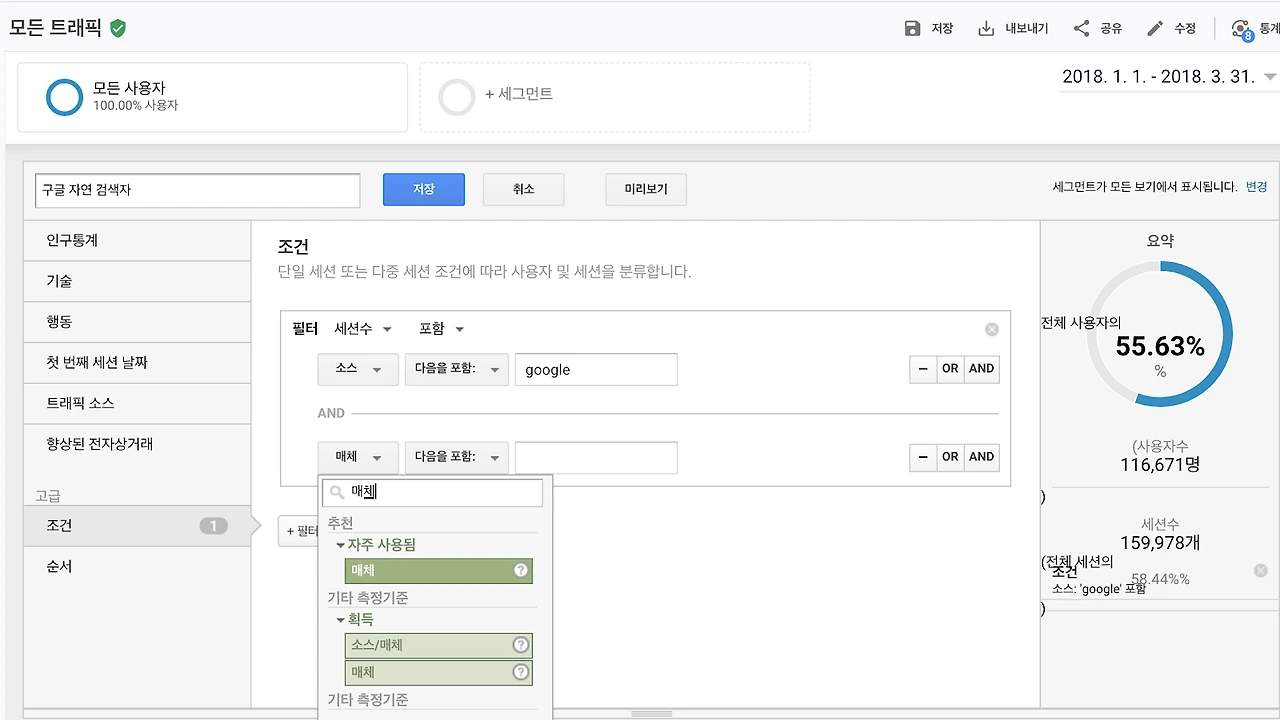Collapse the 자주 사용됨 group
1280x720 pixels.
click(340, 545)
